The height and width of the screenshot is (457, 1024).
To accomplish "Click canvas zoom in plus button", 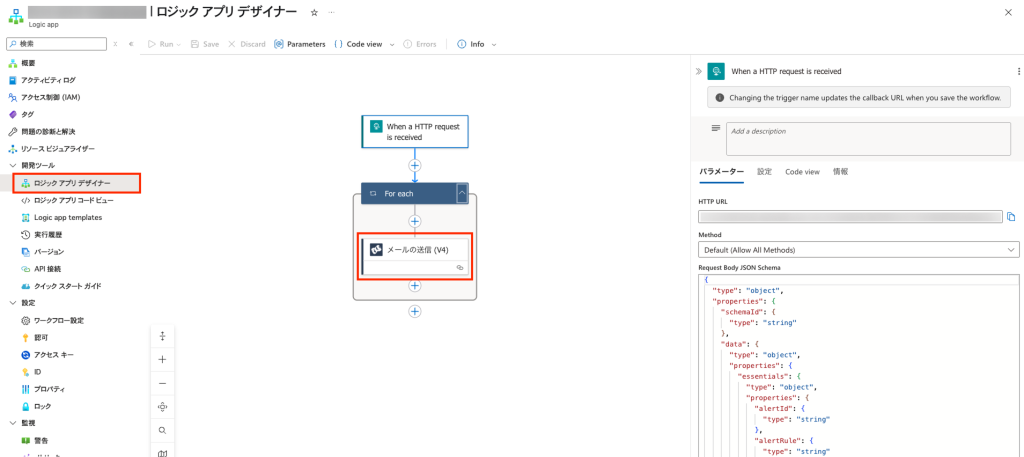I will (163, 359).
